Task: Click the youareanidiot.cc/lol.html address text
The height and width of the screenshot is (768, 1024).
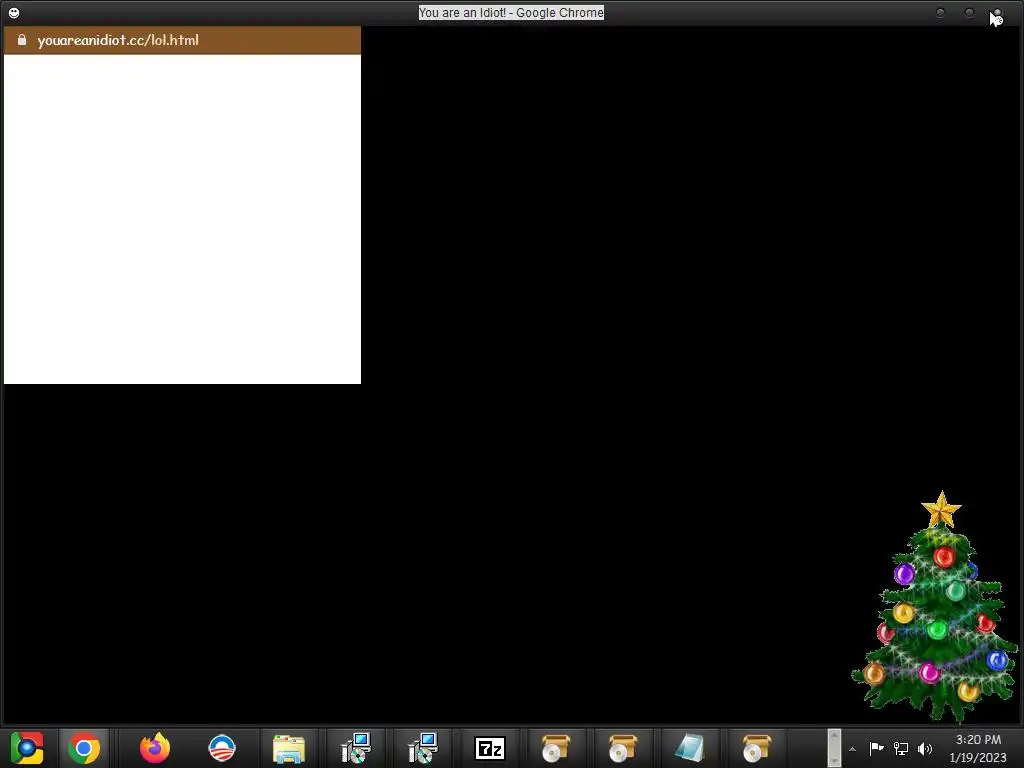Action: 118,40
